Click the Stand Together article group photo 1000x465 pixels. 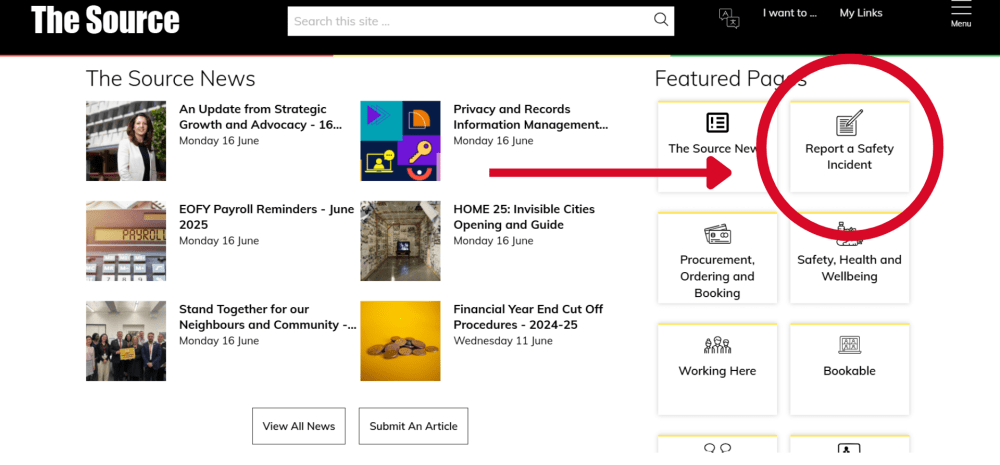coord(126,341)
